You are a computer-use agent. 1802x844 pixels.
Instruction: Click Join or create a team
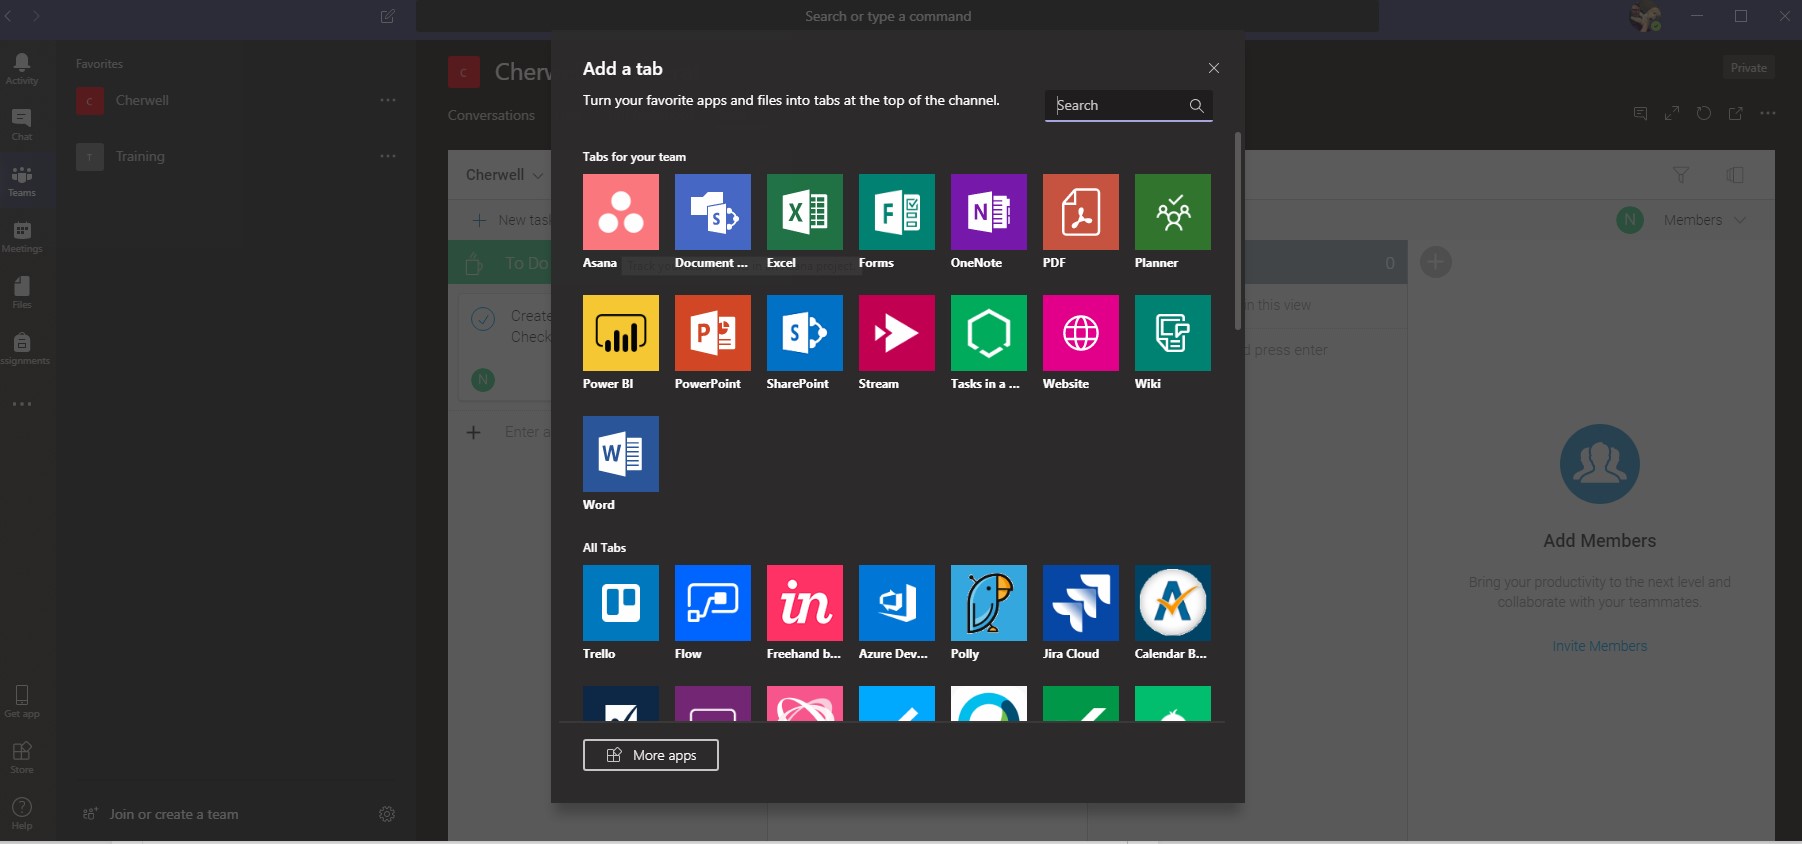coord(160,814)
